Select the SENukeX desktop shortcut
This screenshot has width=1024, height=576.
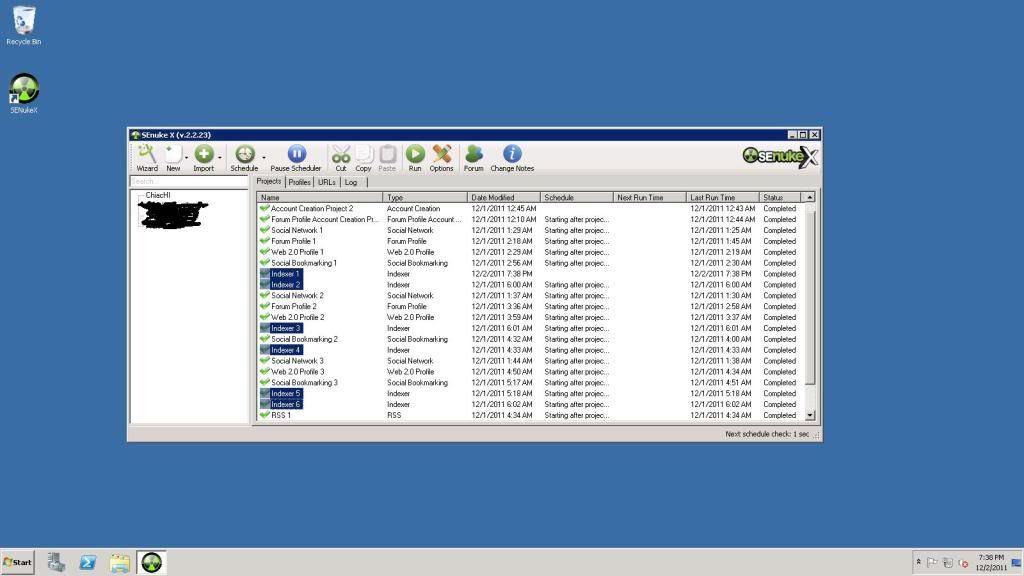coord(24,94)
